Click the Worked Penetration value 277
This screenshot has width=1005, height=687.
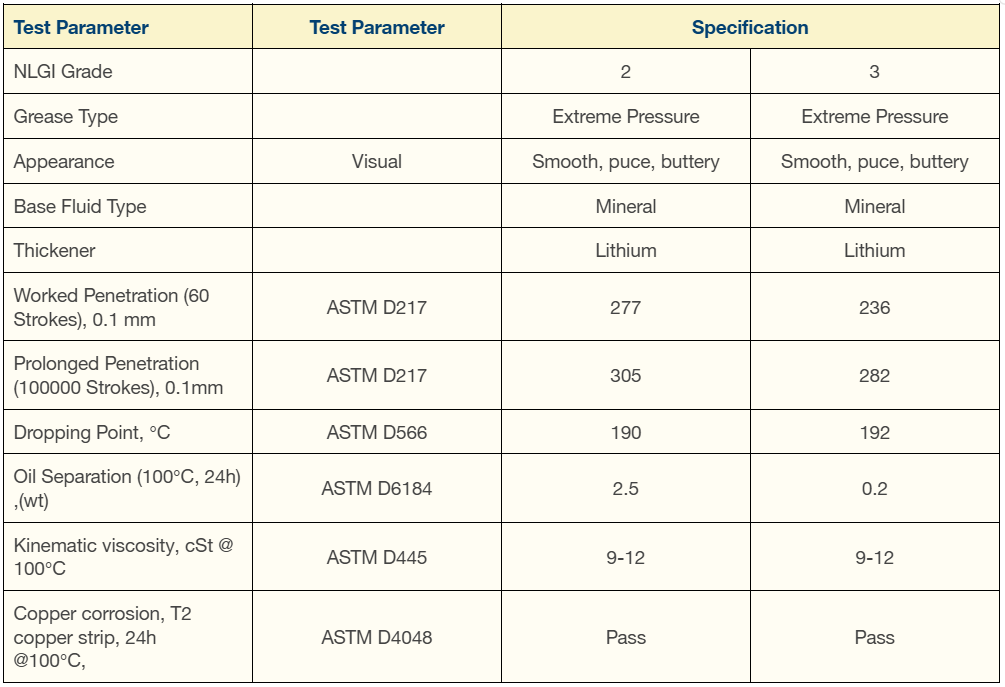(626, 308)
